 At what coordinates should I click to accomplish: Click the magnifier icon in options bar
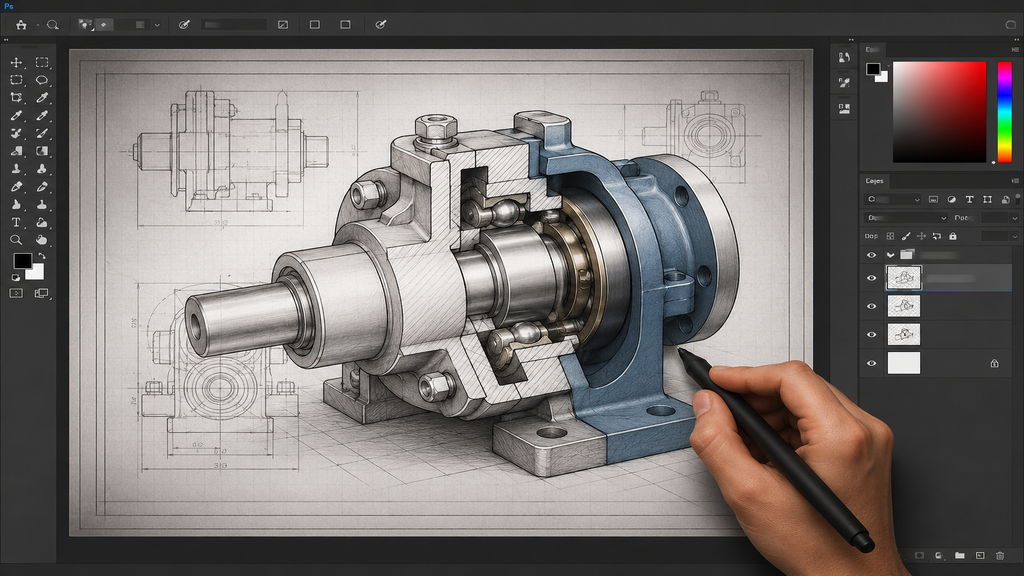(x=52, y=25)
